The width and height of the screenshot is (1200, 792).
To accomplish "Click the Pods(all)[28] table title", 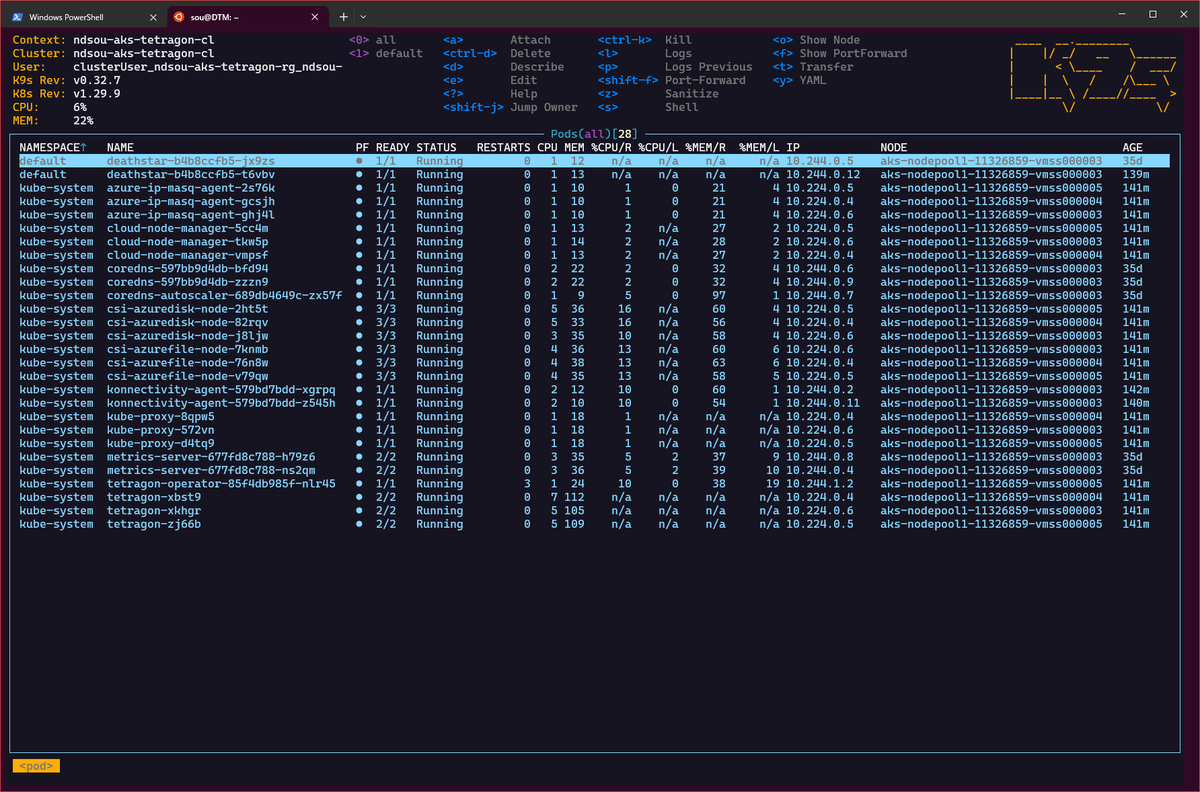I will 594,133.
